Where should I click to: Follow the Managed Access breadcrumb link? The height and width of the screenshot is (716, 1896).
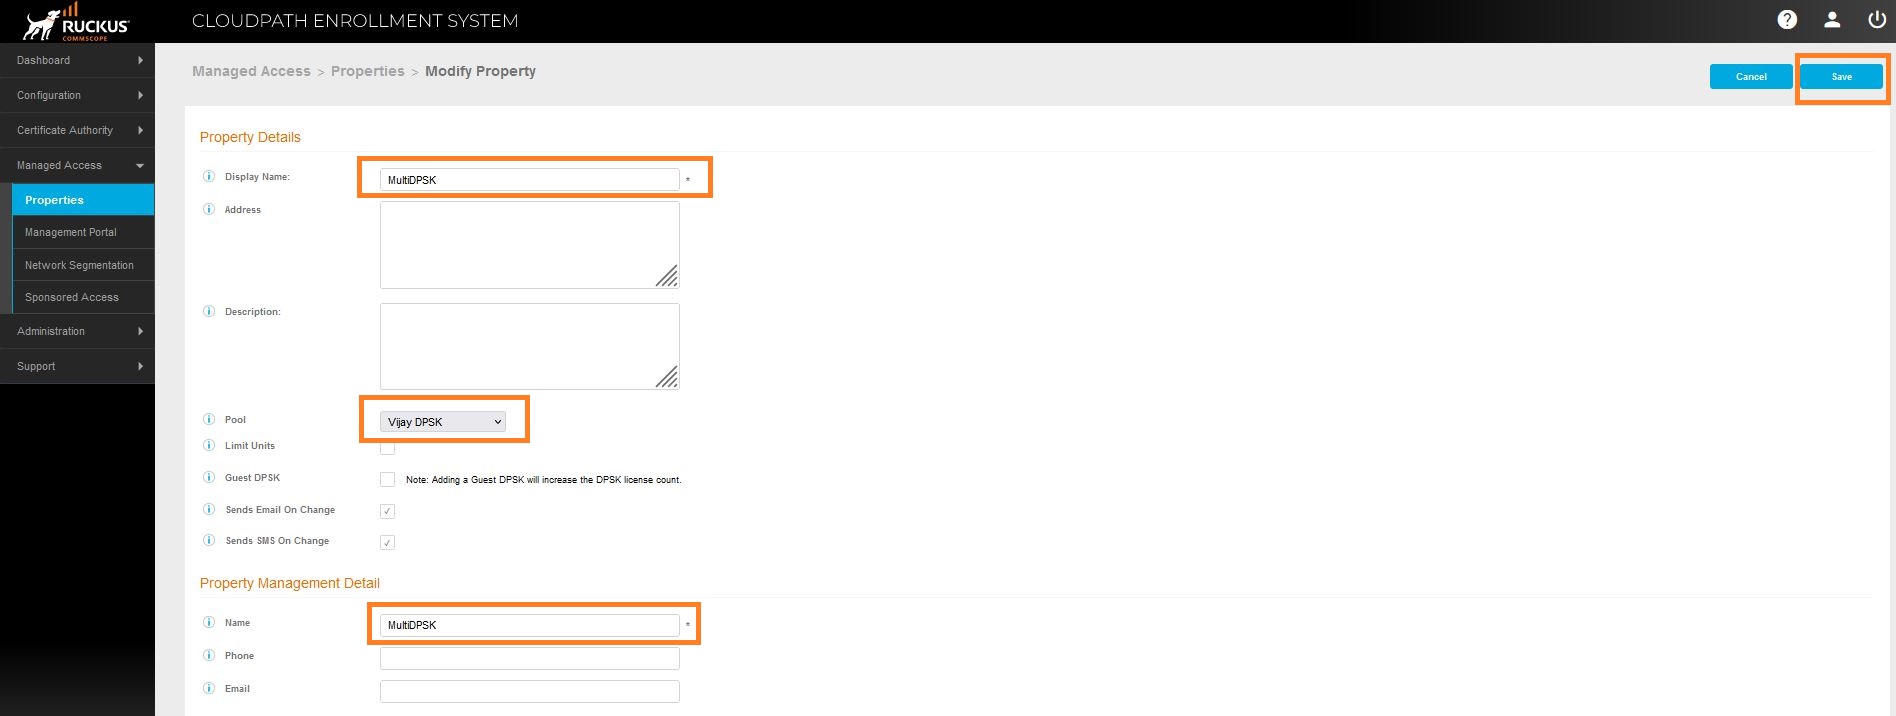[251, 71]
